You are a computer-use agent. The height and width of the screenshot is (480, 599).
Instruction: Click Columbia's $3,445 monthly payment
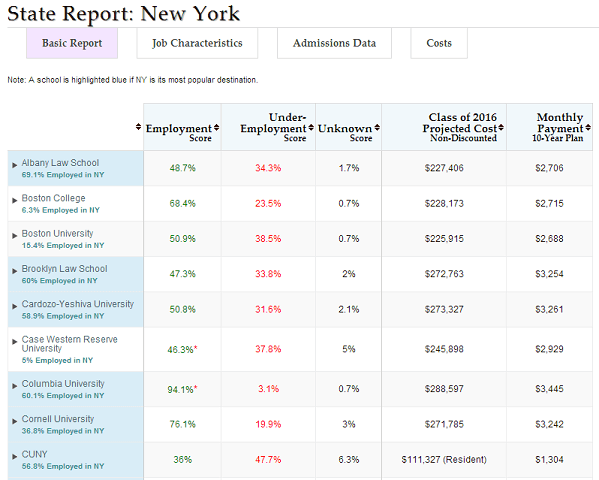(x=549, y=389)
